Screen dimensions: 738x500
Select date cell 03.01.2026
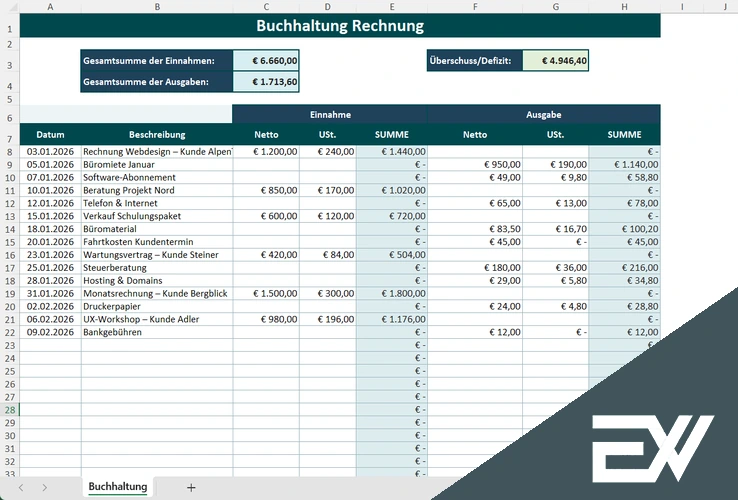(x=50, y=152)
